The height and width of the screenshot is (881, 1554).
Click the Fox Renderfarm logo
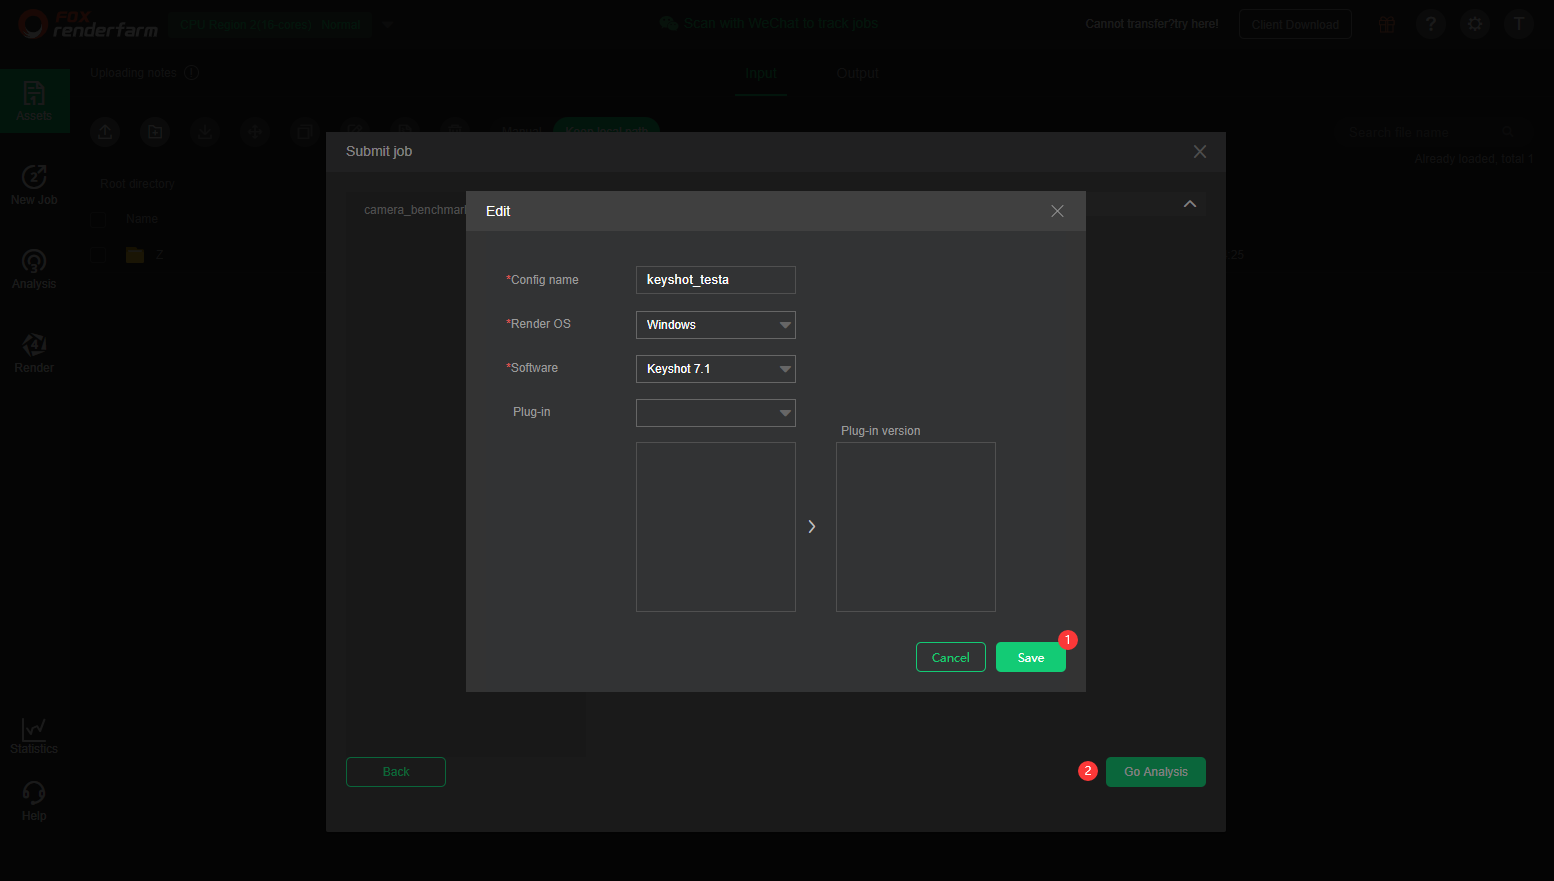tap(88, 24)
